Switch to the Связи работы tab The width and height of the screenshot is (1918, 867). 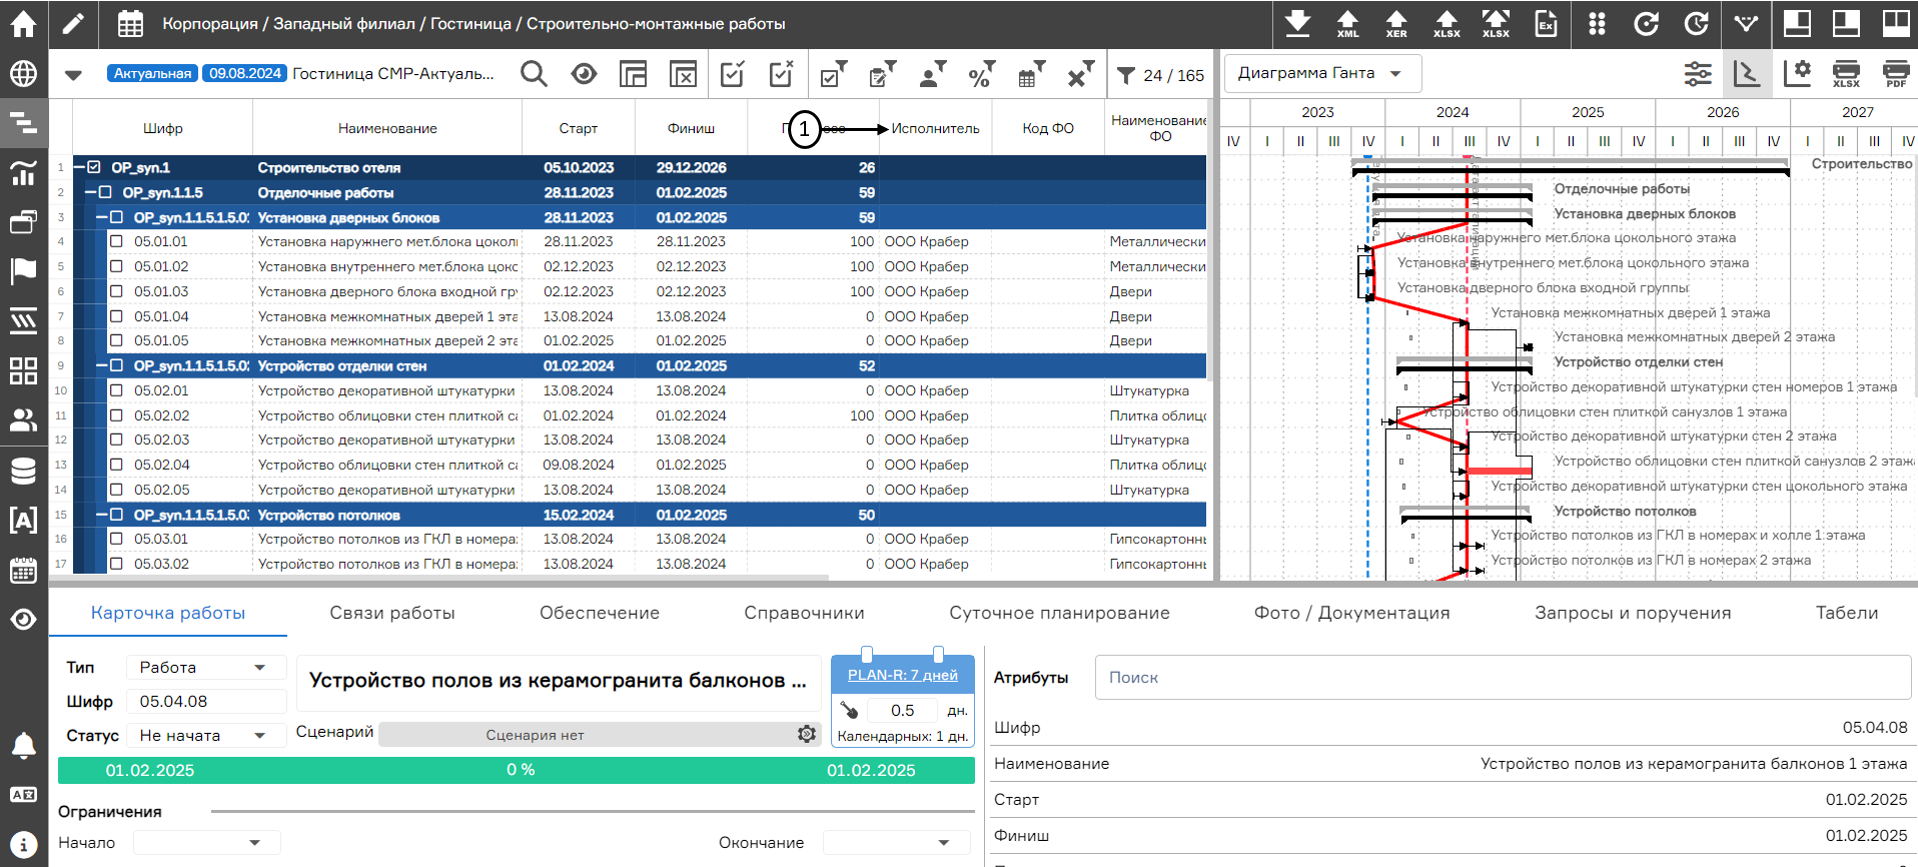coord(392,613)
